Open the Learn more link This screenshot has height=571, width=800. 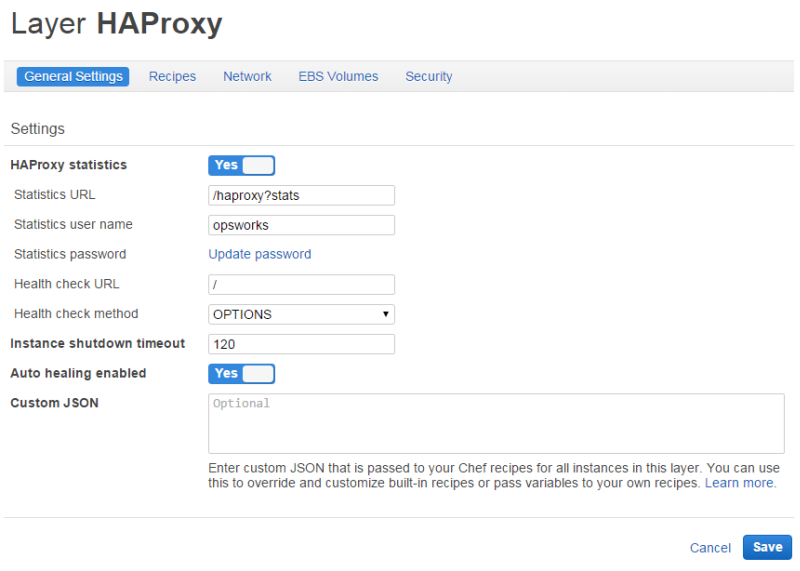740,483
